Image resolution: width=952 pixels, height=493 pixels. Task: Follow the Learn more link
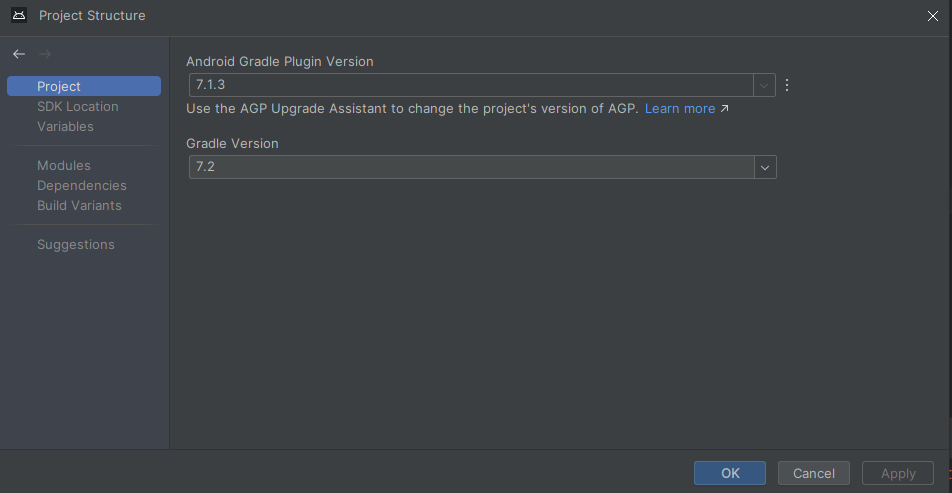coord(680,109)
